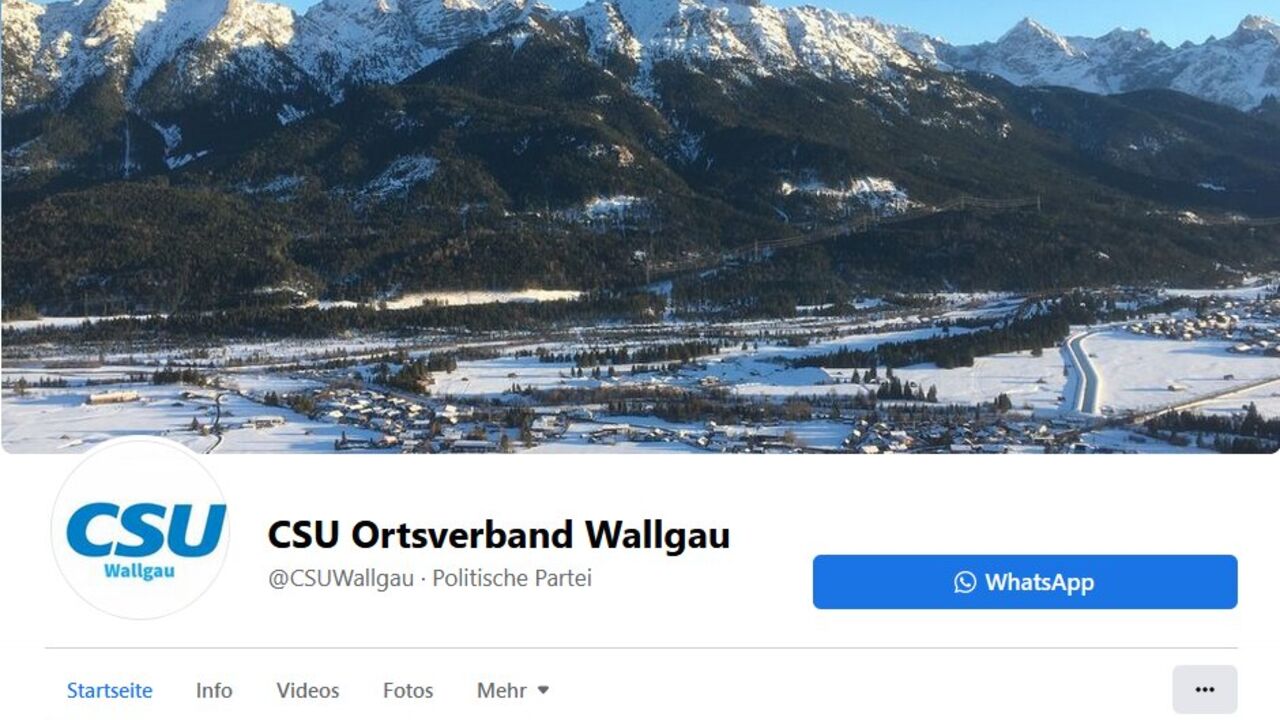Image resolution: width=1280 pixels, height=720 pixels.
Task: Click the CSU Ortsverband Wallgau page title
Action: (499, 535)
